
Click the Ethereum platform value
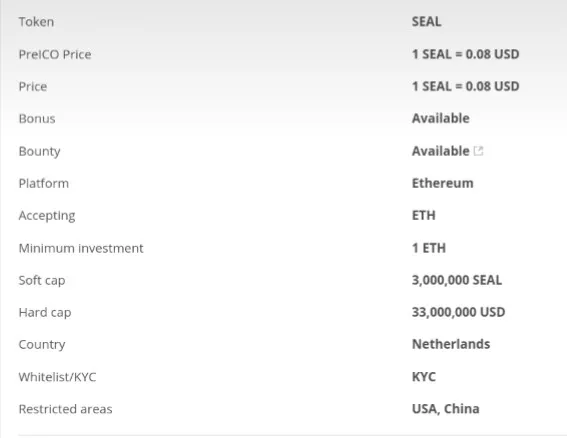(x=443, y=183)
